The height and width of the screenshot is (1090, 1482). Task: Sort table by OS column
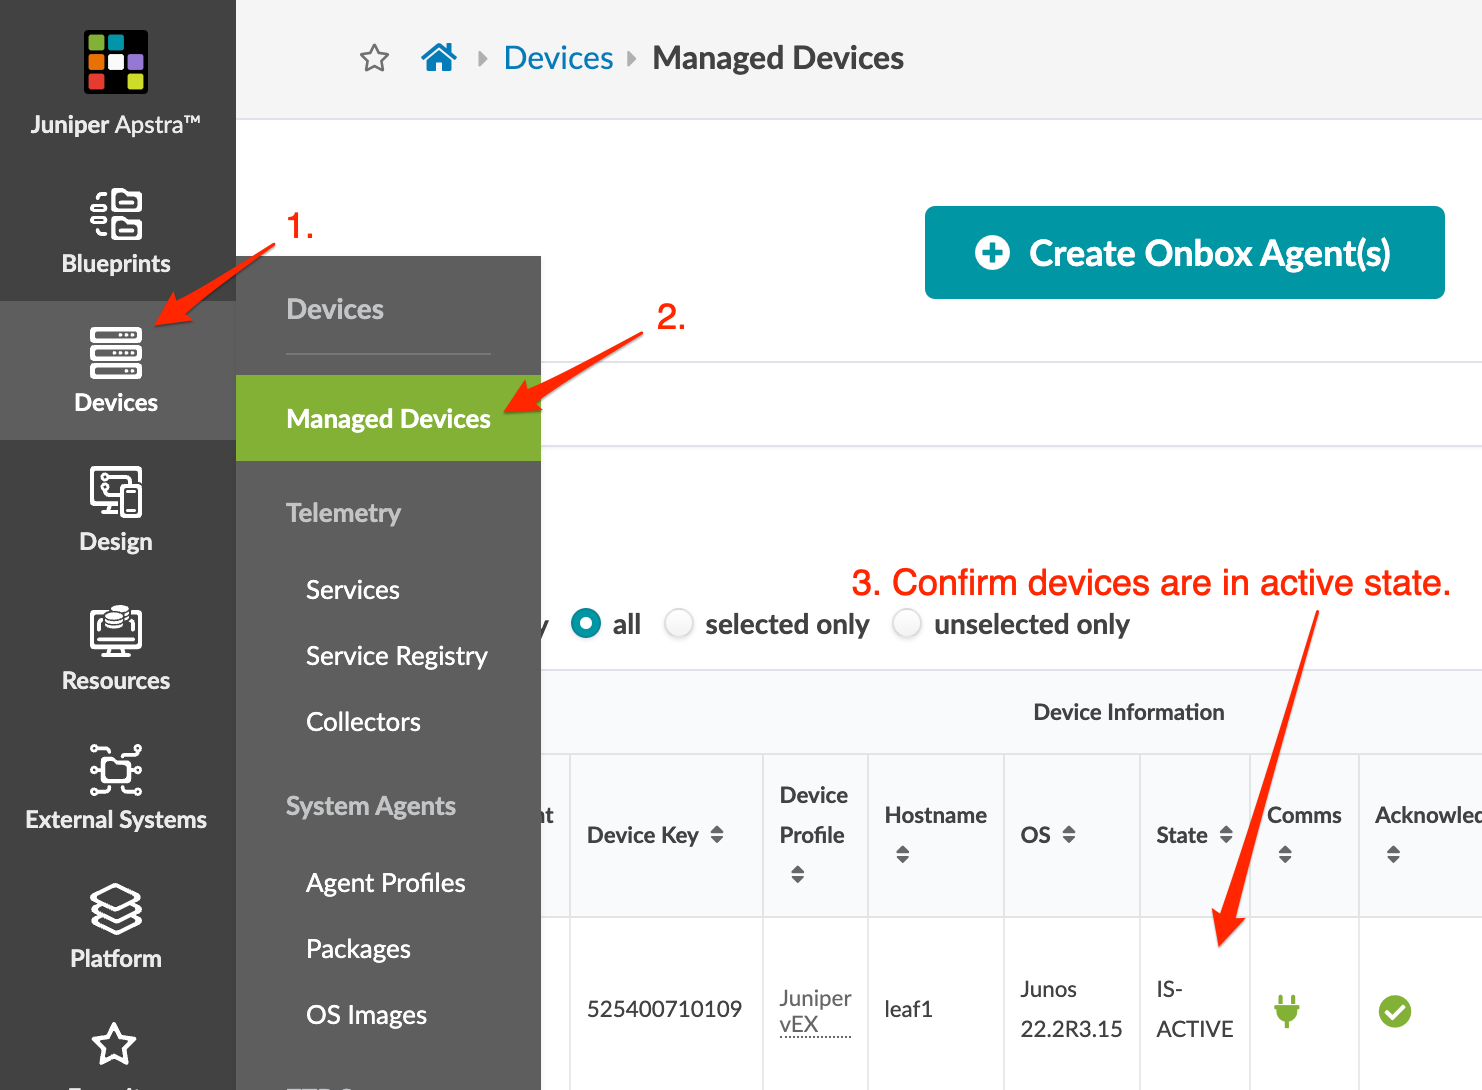point(1069,835)
